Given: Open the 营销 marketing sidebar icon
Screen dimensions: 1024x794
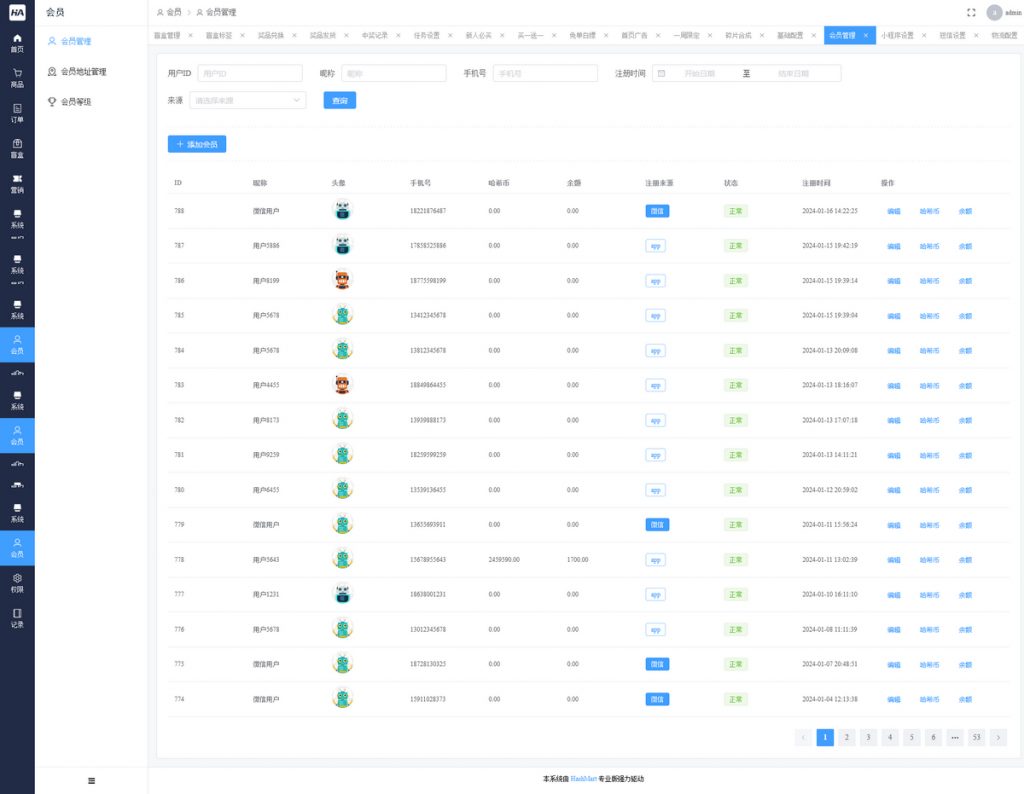Looking at the screenshot, I should click(x=17, y=183).
